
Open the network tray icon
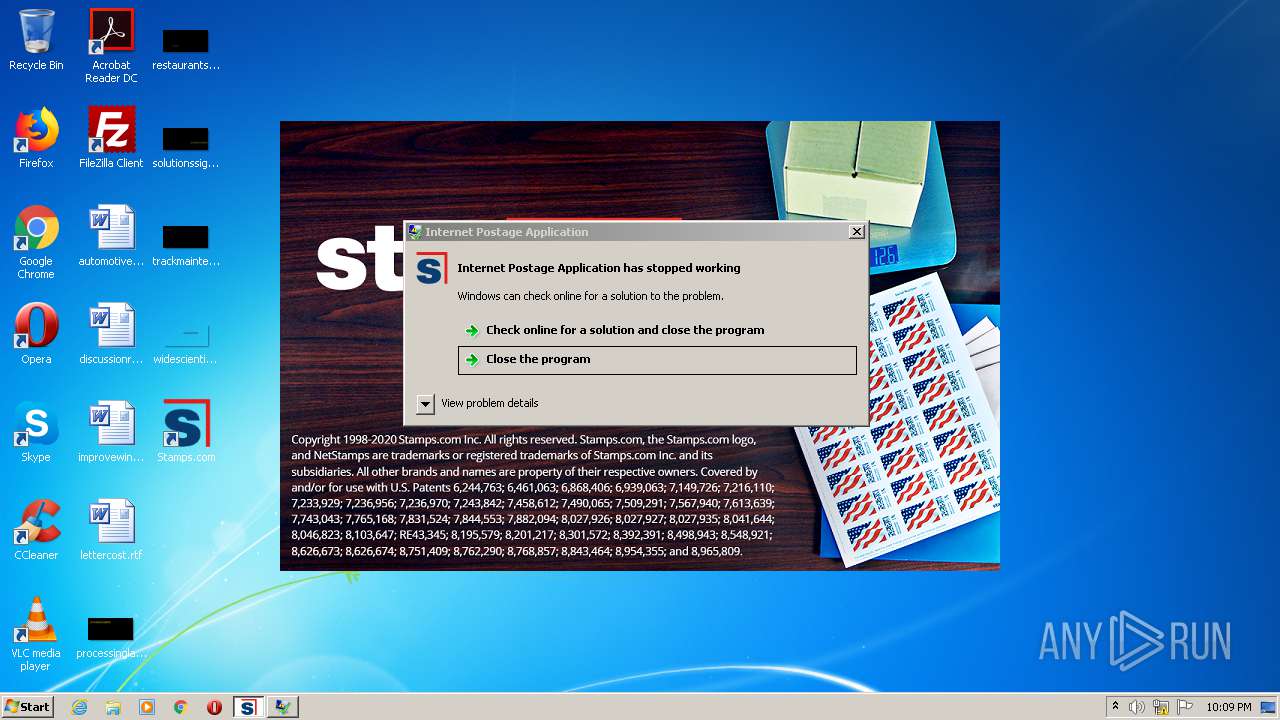(1161, 707)
